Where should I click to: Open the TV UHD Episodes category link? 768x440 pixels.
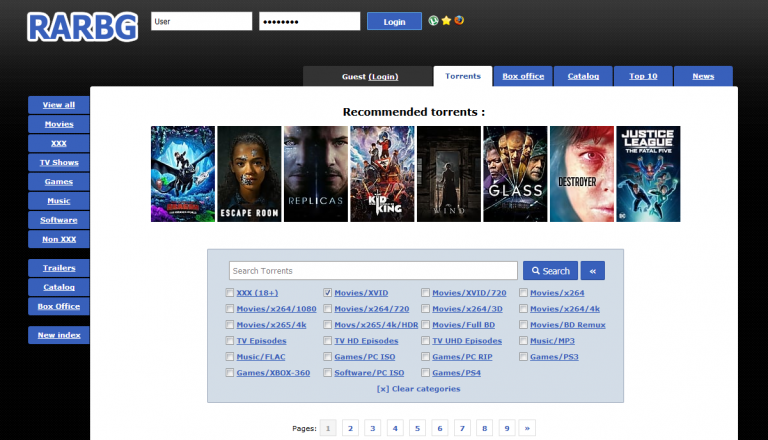(467, 341)
